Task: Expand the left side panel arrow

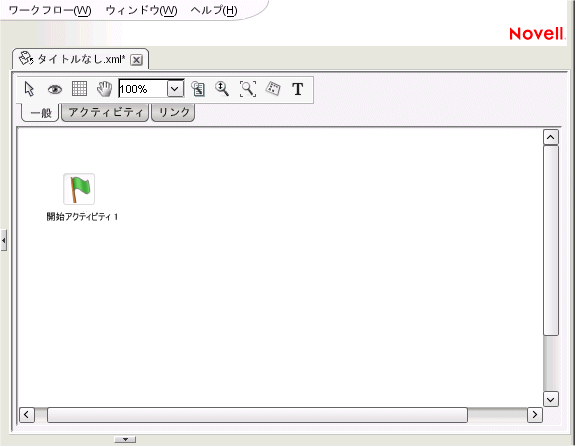Action: [3, 241]
